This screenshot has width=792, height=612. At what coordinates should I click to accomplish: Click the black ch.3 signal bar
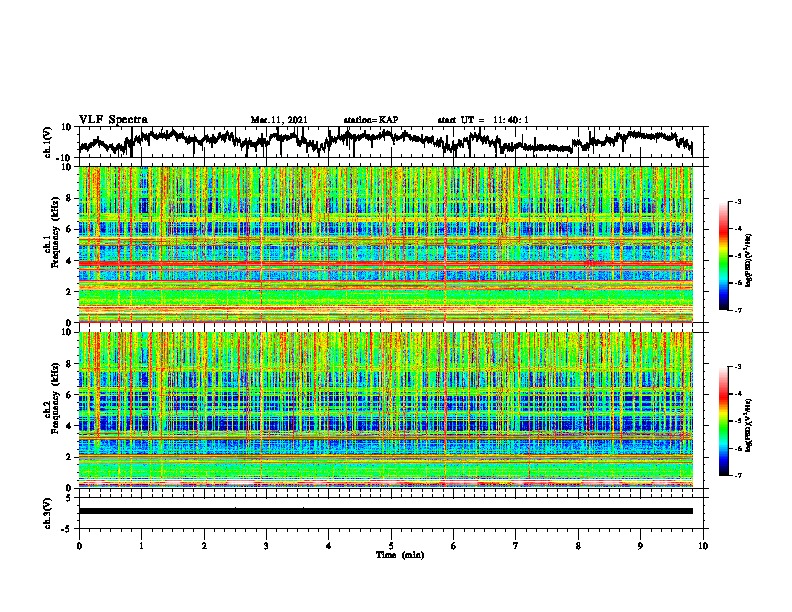tap(386, 511)
